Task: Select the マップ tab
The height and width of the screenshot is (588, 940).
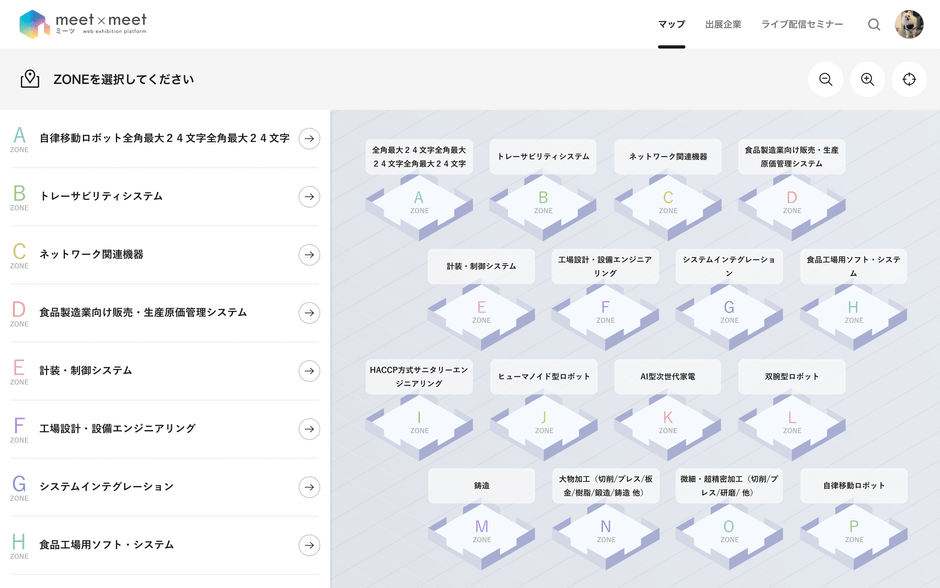Action: click(671, 25)
